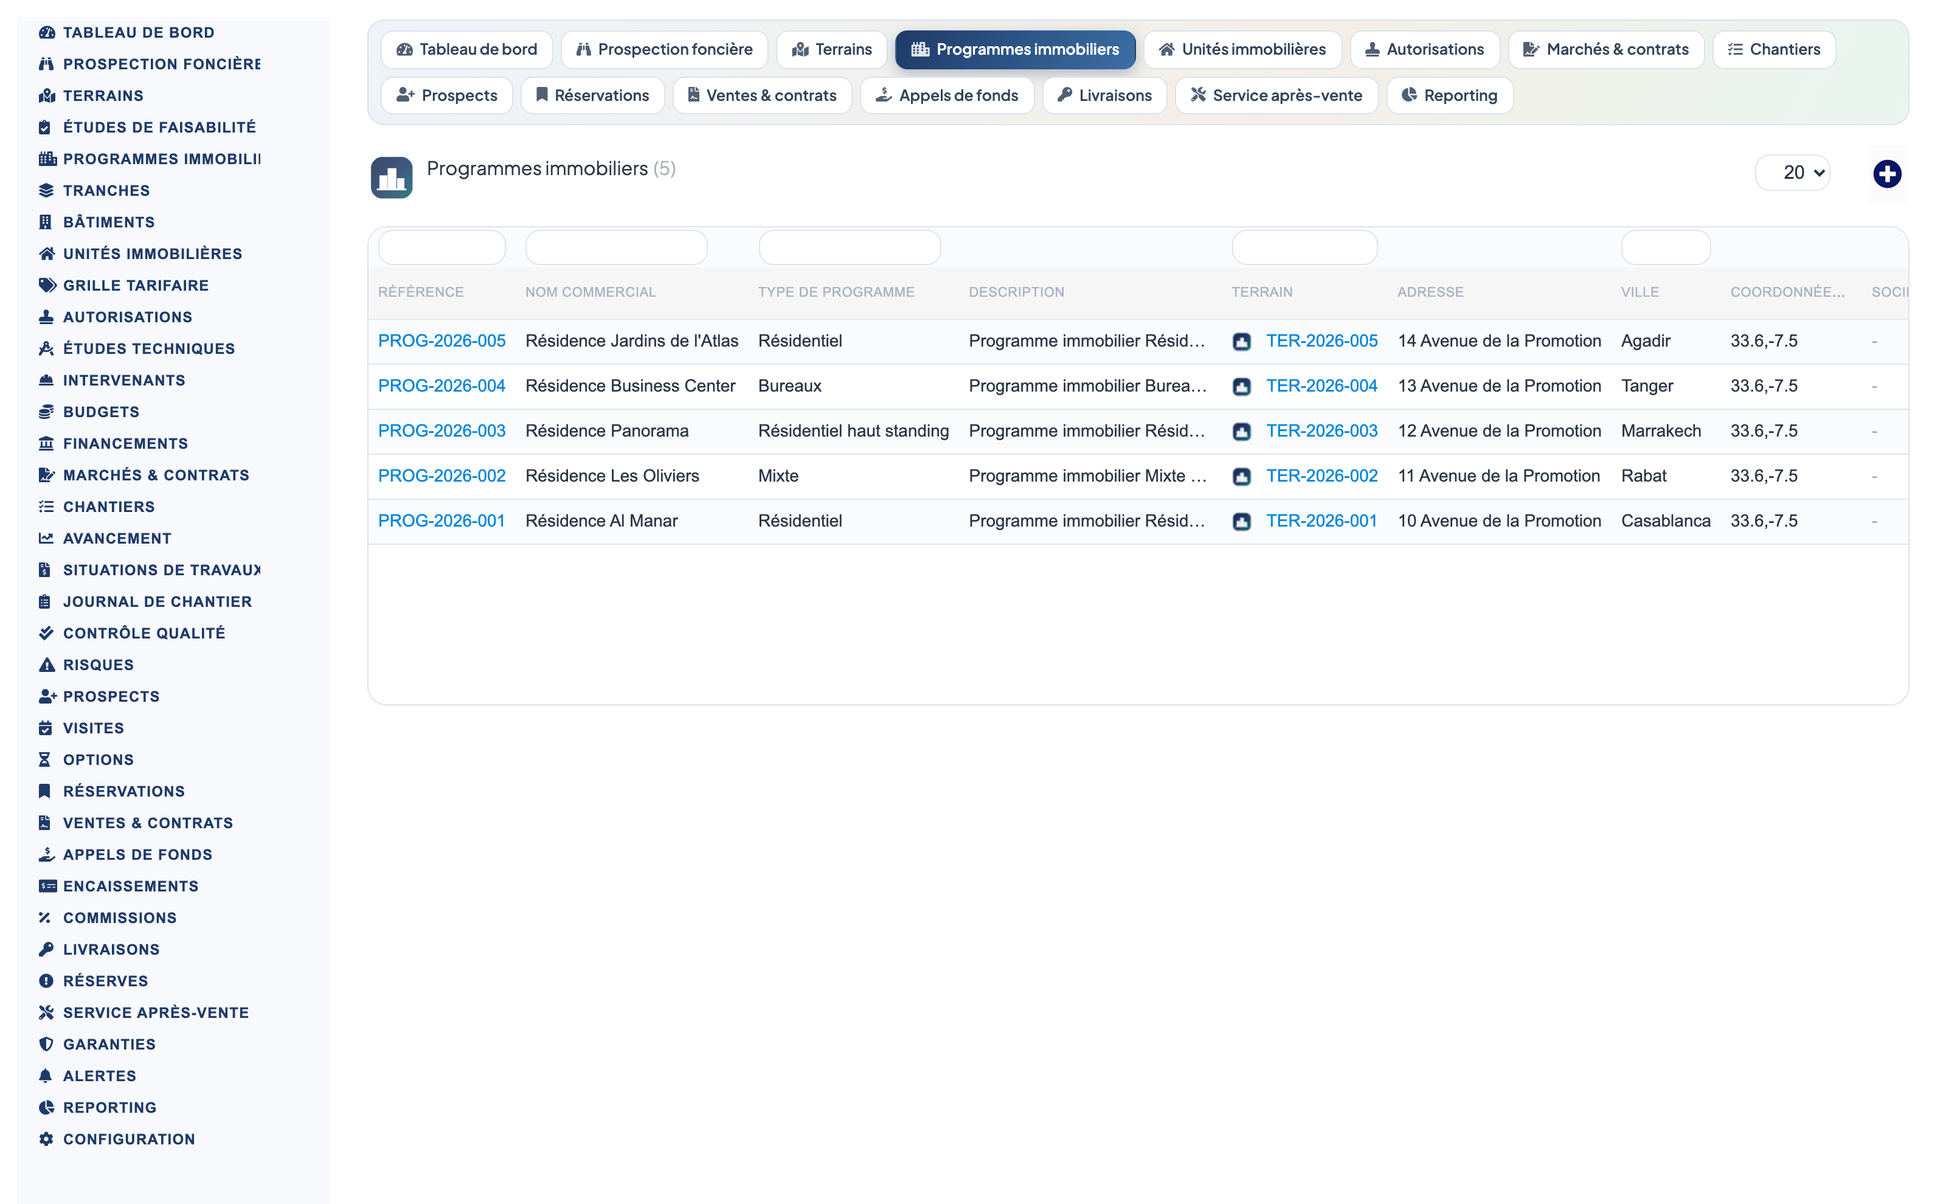
Task: Switch to the Service après-vente tab
Action: tap(1276, 95)
